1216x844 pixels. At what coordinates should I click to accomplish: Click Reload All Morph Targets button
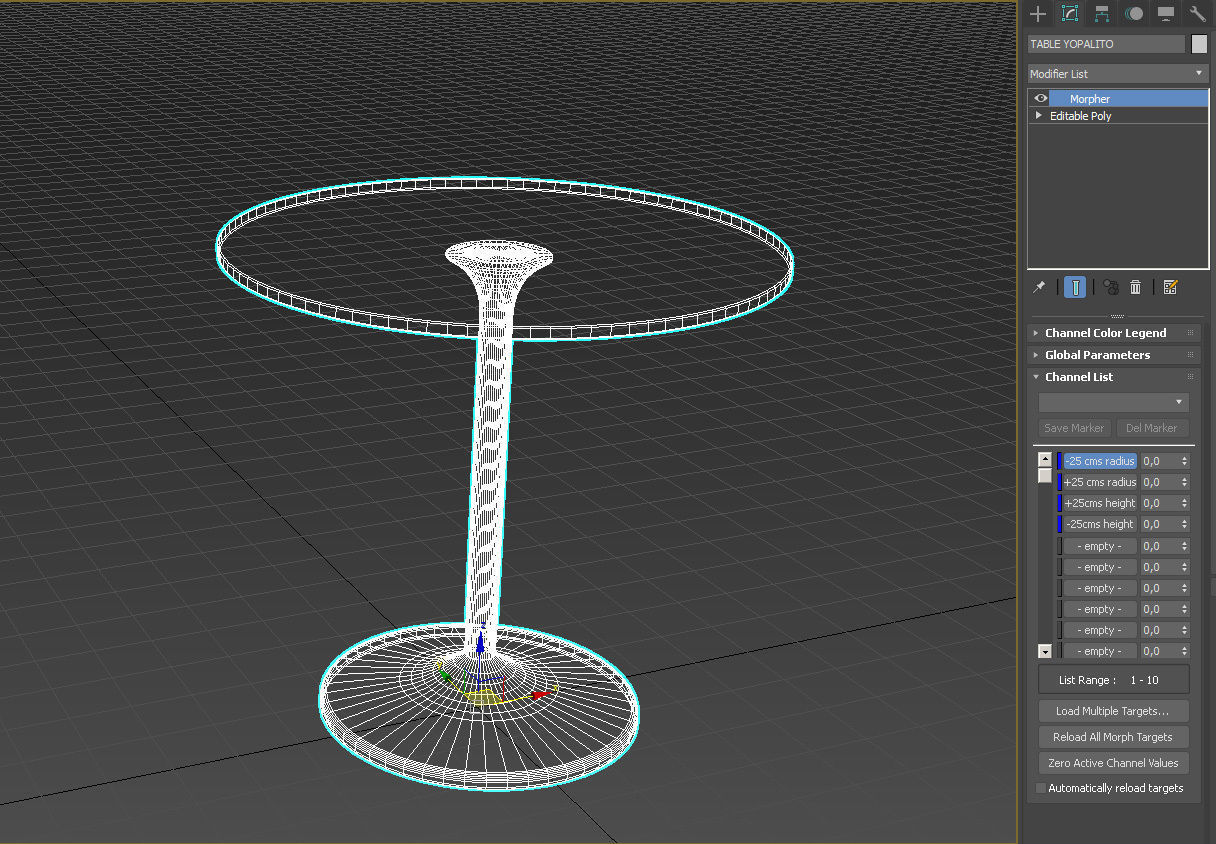tap(1113, 737)
